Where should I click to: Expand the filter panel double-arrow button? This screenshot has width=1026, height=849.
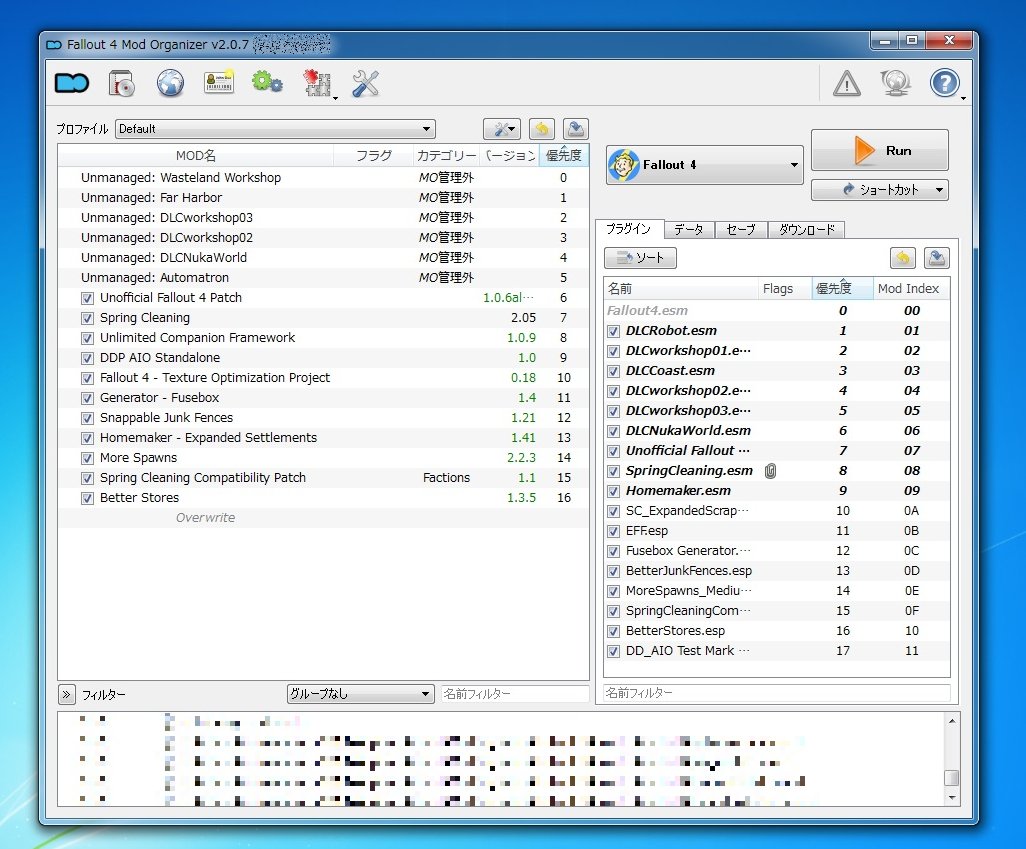[67, 694]
